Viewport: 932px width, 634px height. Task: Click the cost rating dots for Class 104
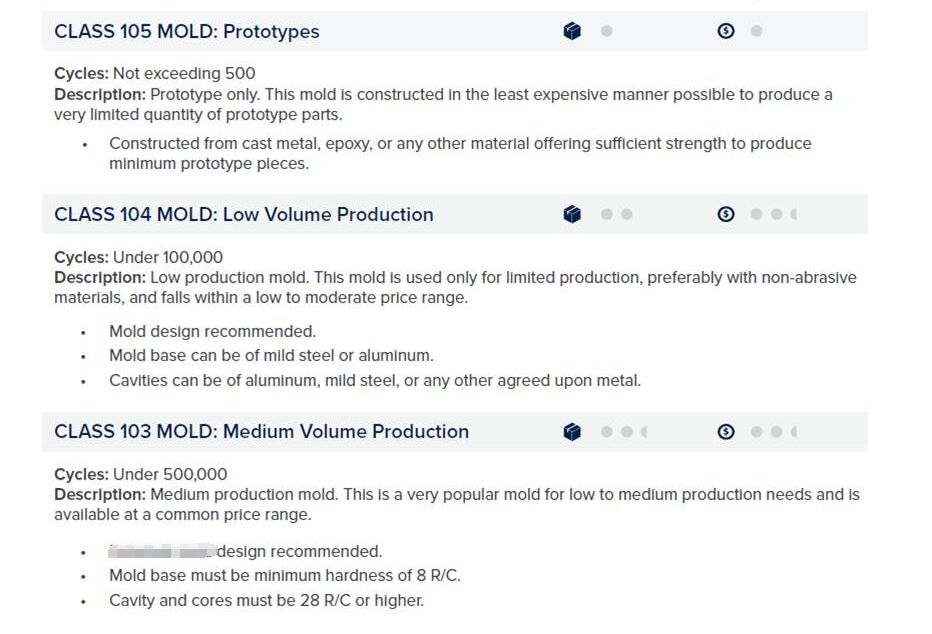(773, 214)
